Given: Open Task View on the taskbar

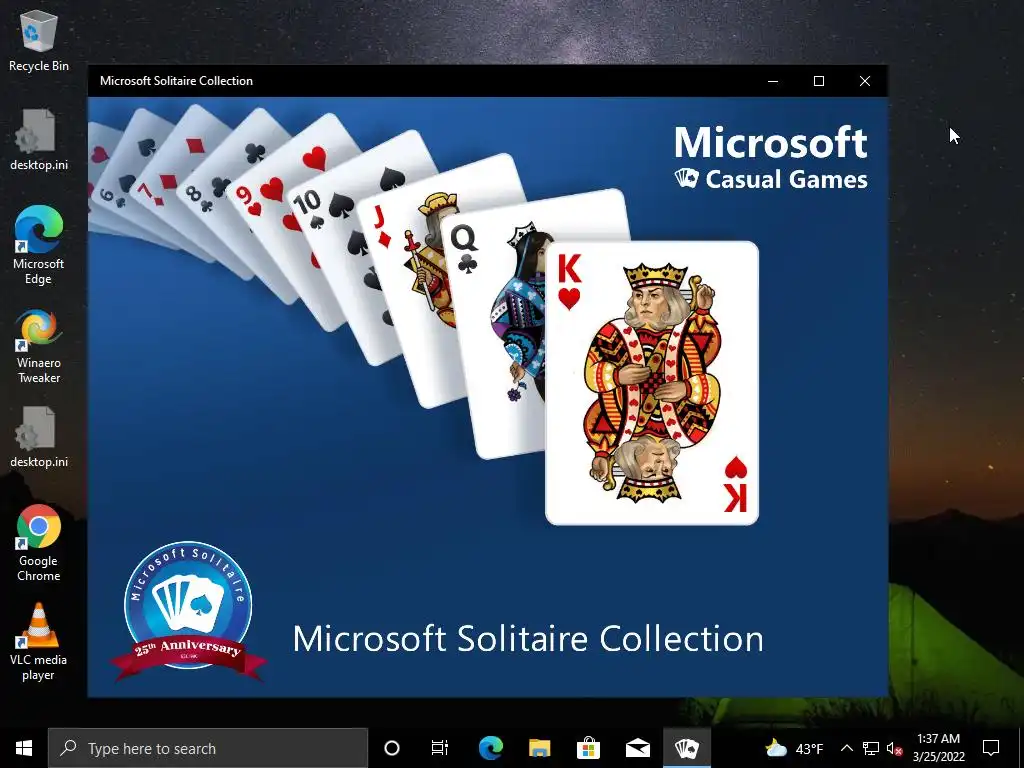Looking at the screenshot, I should [x=440, y=748].
